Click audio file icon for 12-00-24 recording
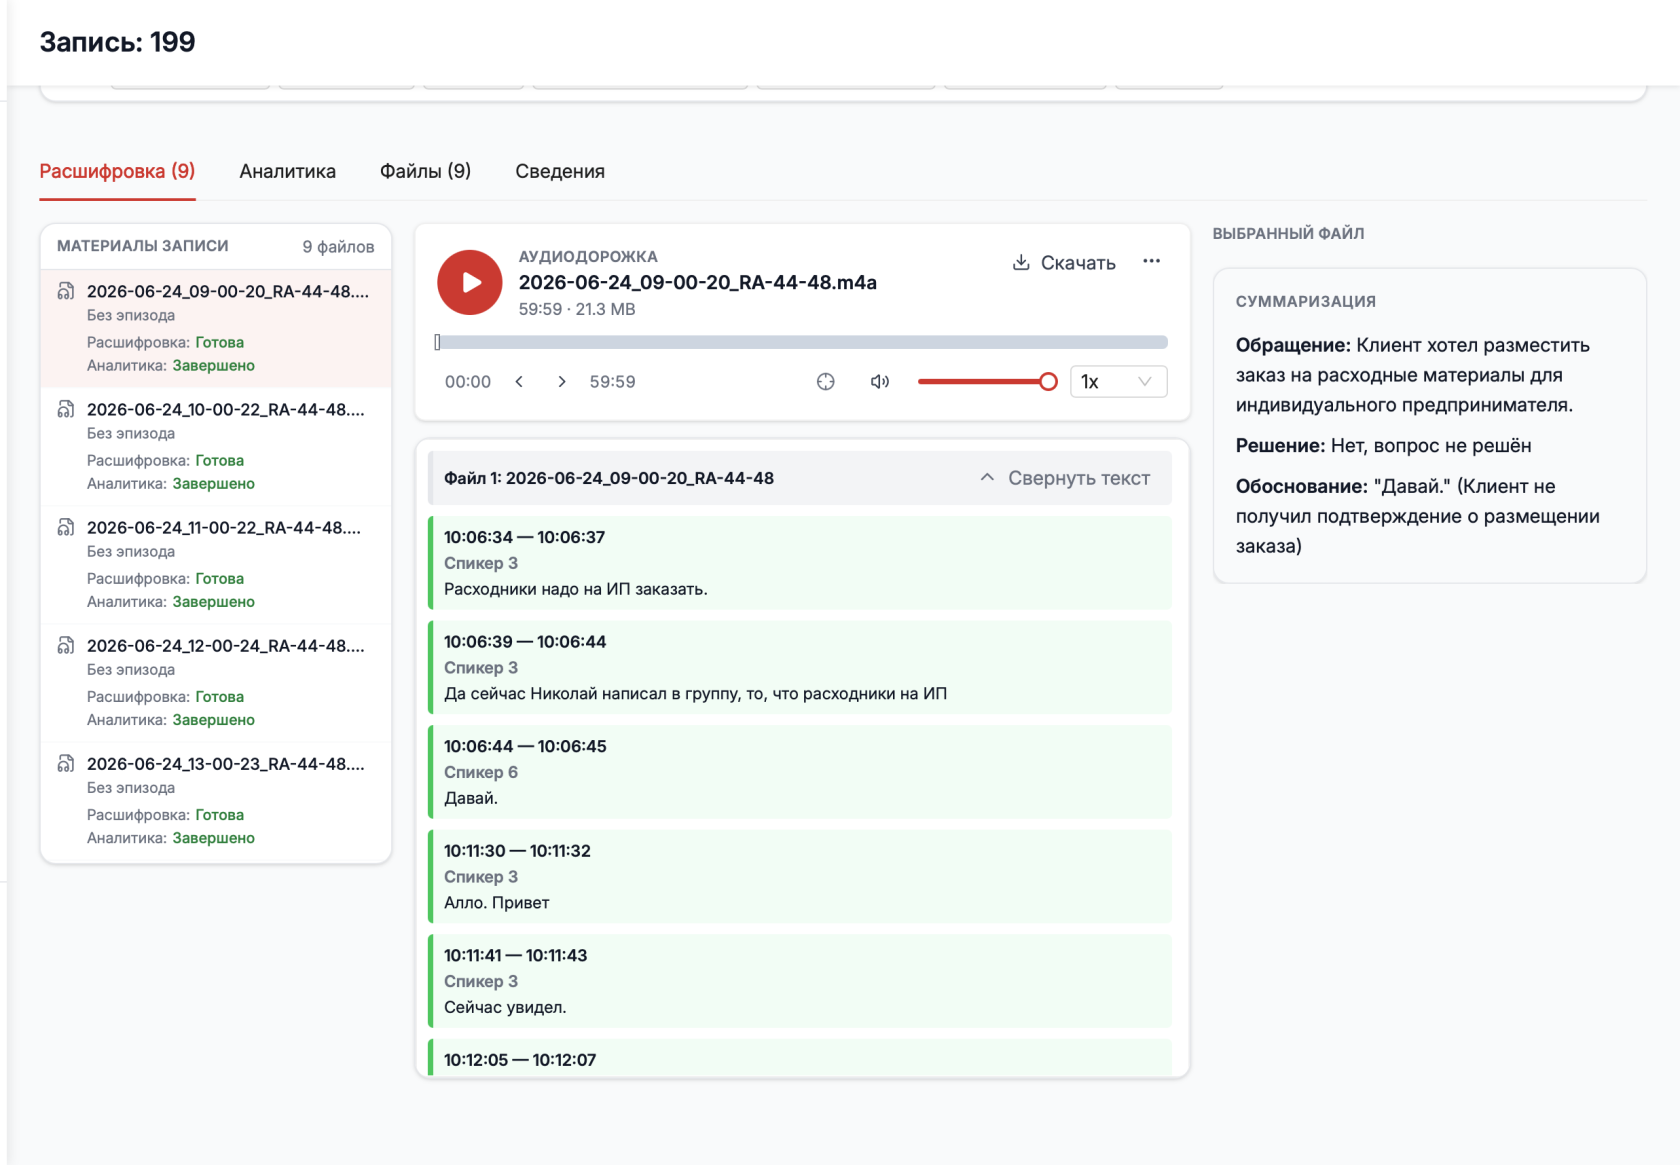 click(66, 645)
